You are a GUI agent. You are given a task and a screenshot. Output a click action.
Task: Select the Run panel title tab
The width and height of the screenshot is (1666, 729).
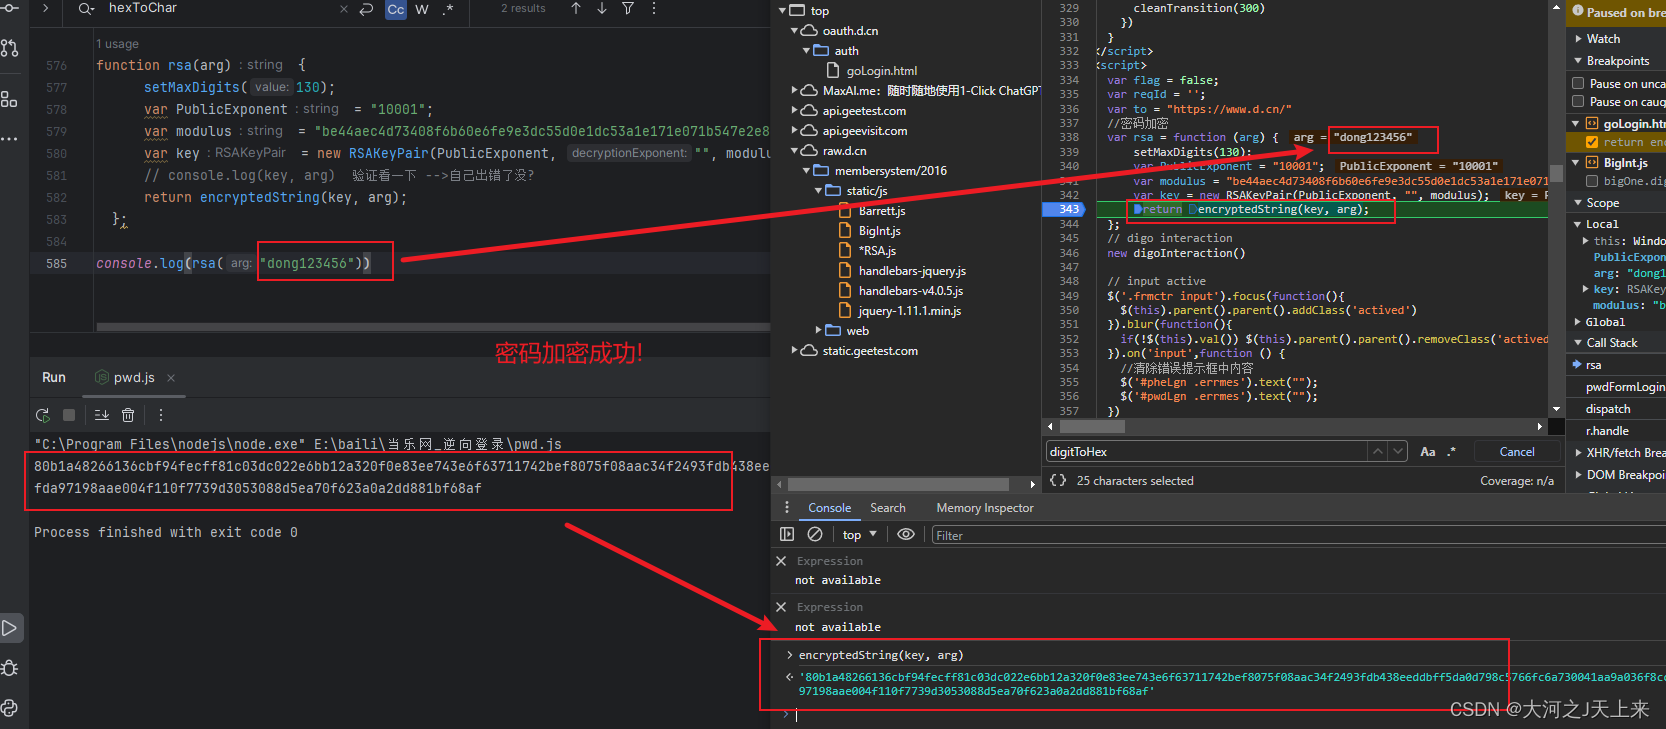[x=54, y=378]
